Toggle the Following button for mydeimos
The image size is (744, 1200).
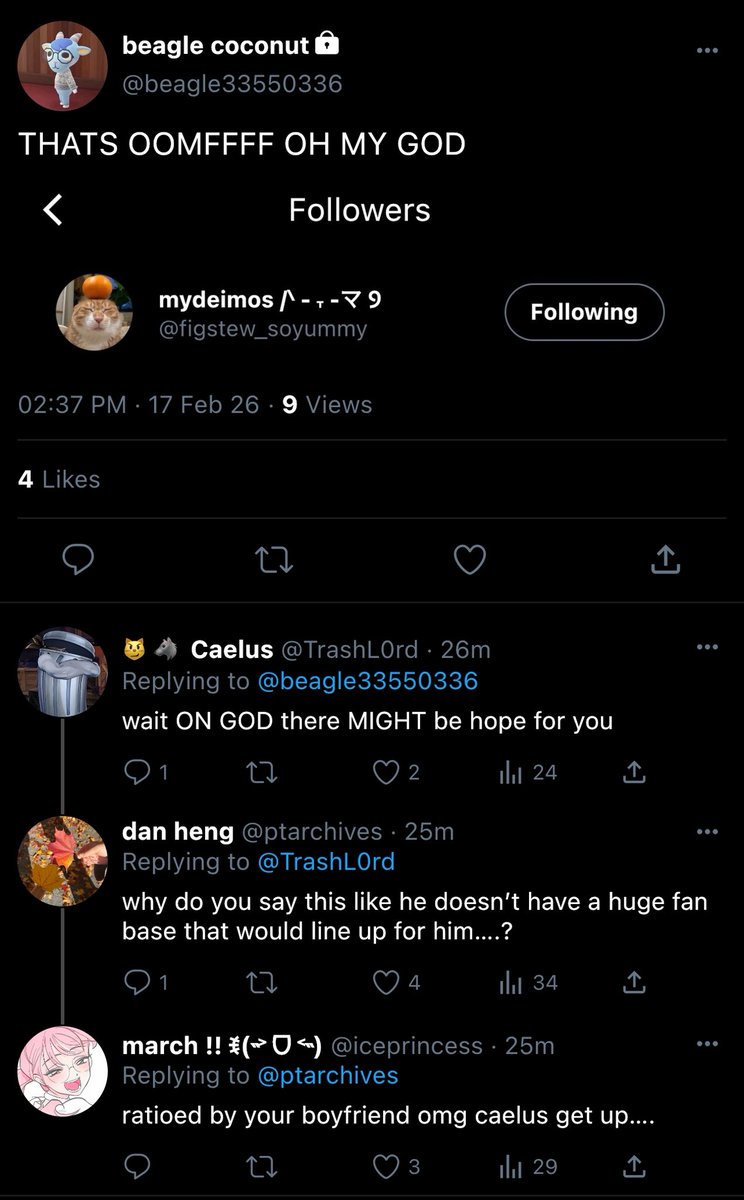tap(584, 312)
